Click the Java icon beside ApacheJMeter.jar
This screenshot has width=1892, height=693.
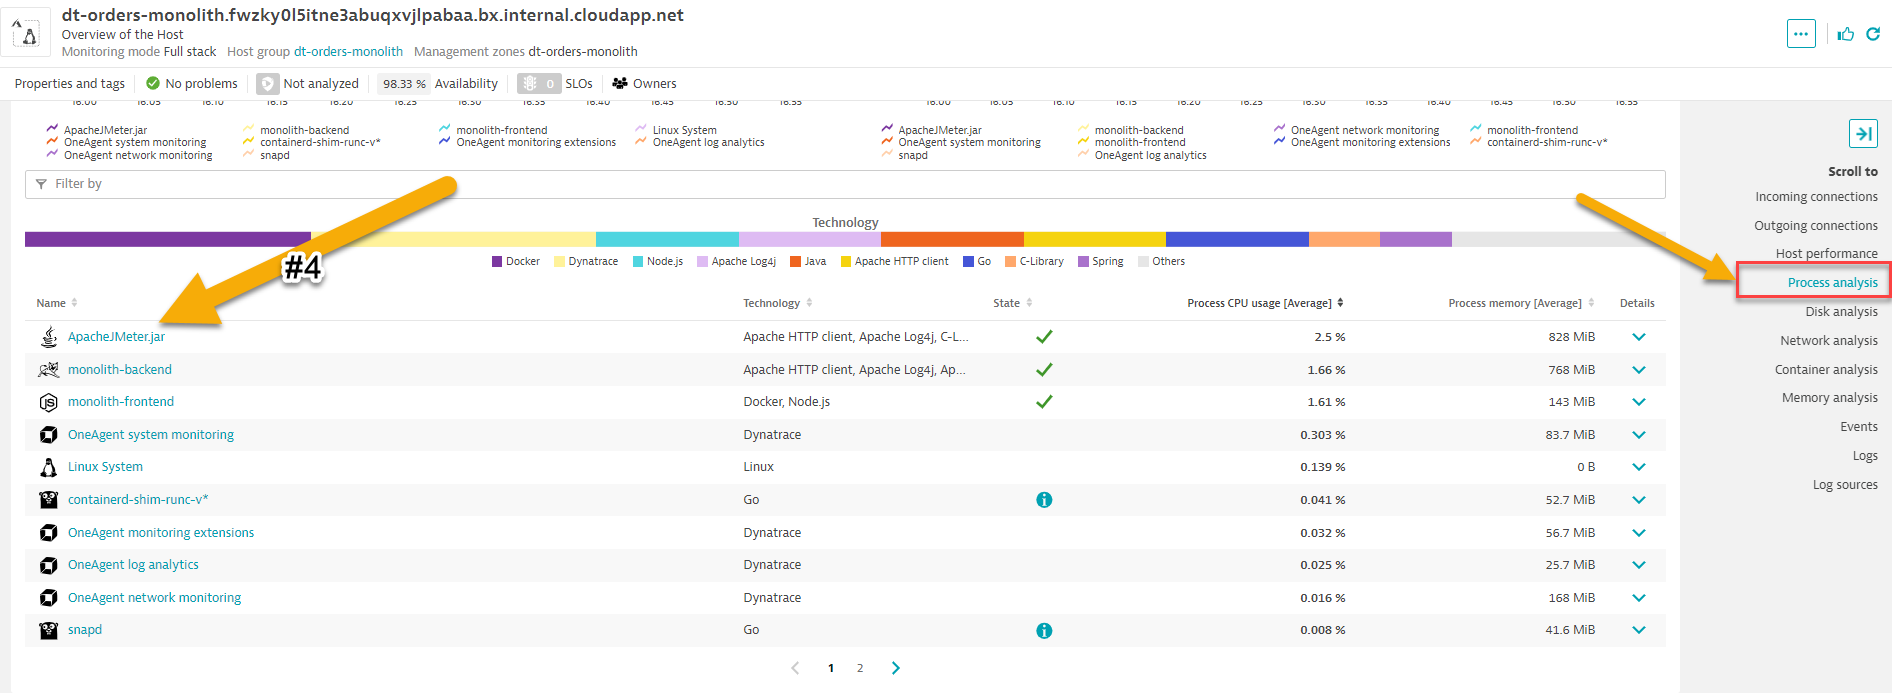[48, 337]
